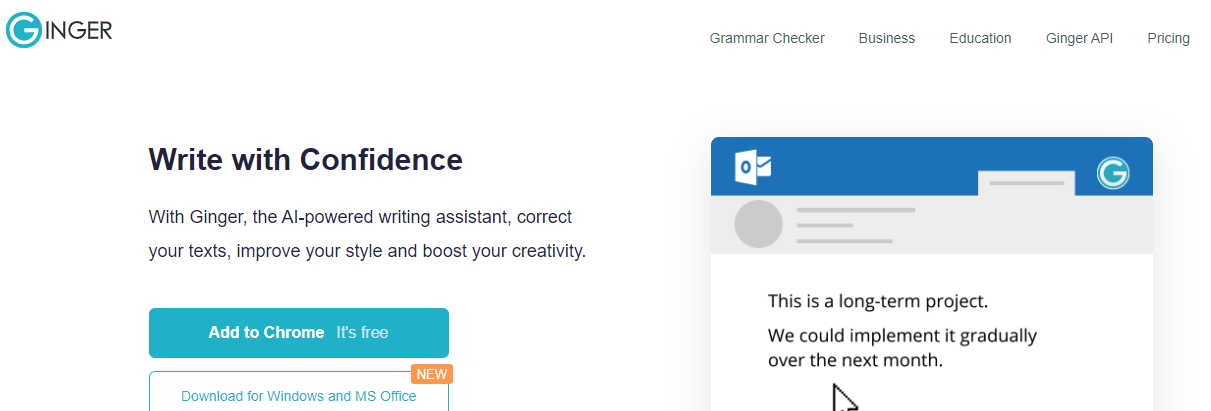Navigate to Ginger API
The image size is (1211, 411).
(1079, 38)
